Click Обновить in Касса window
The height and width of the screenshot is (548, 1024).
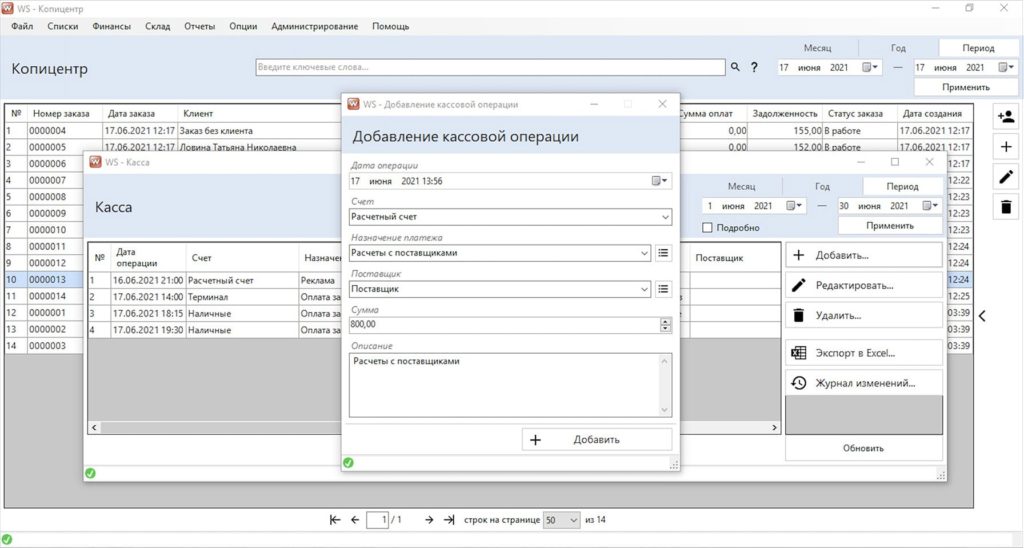pyautogui.click(x=863, y=448)
